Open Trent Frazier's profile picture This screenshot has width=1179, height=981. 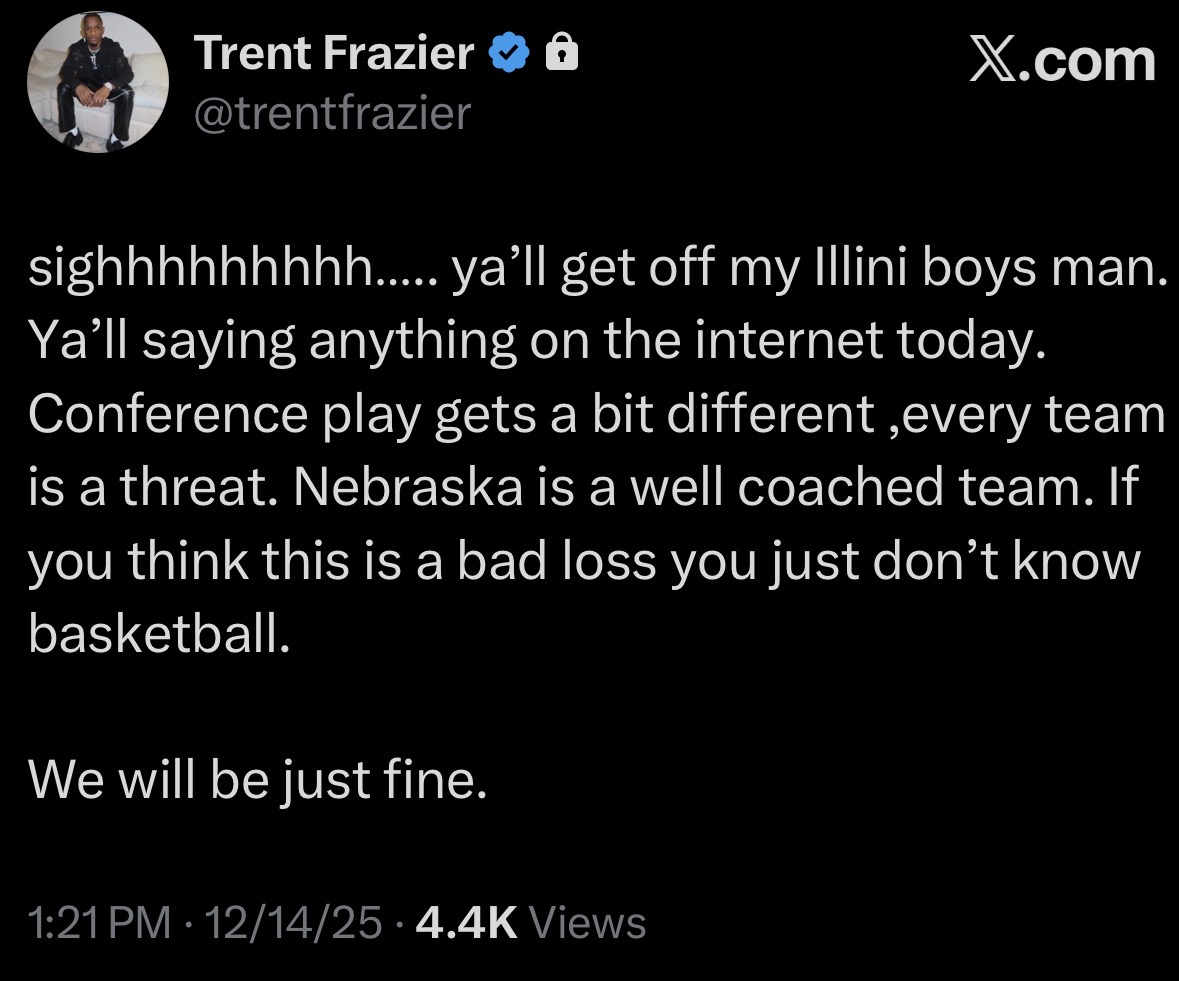point(98,84)
